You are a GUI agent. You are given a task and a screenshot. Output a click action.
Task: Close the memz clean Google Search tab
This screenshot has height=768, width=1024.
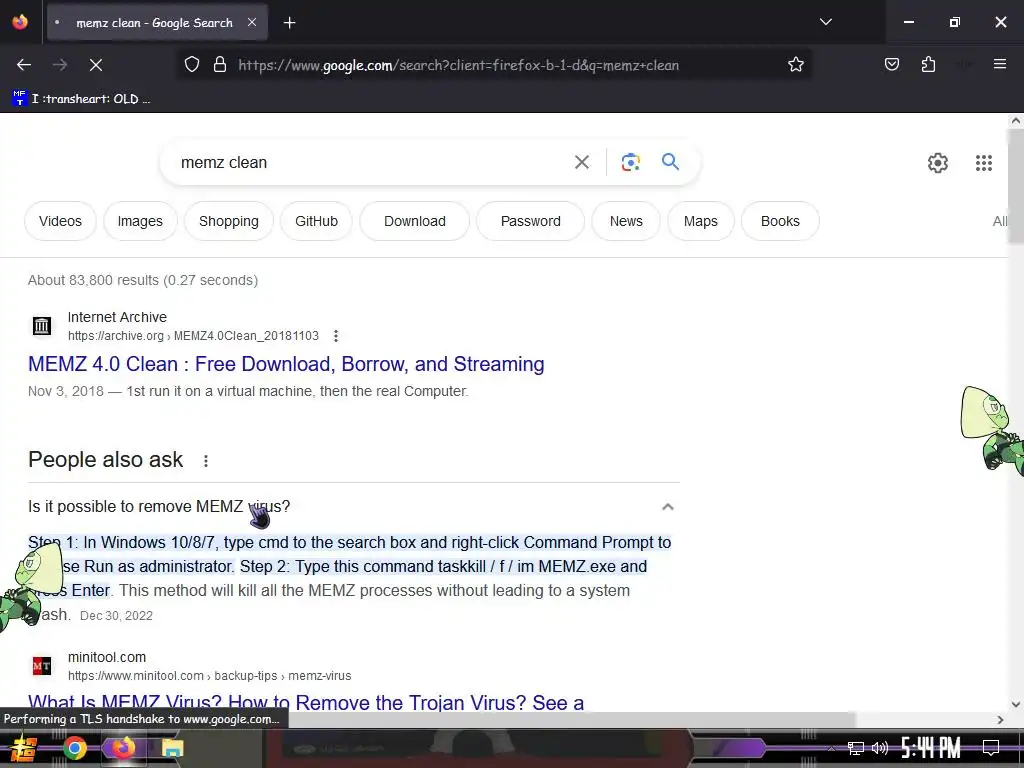point(252,22)
